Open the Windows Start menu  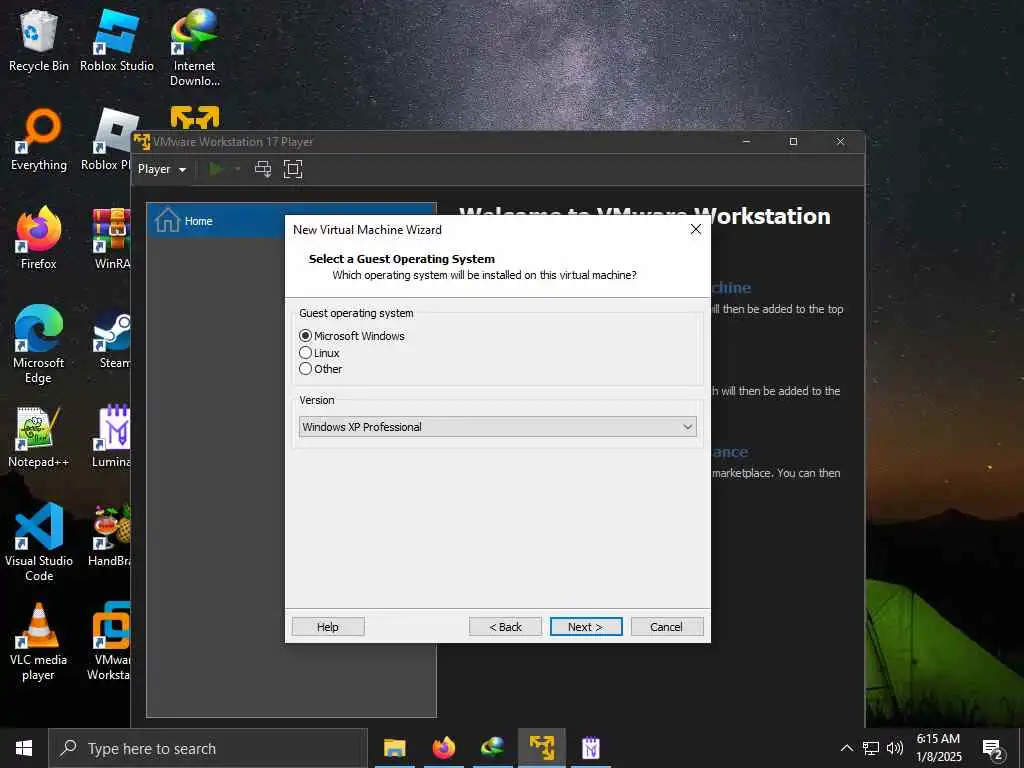pos(24,748)
